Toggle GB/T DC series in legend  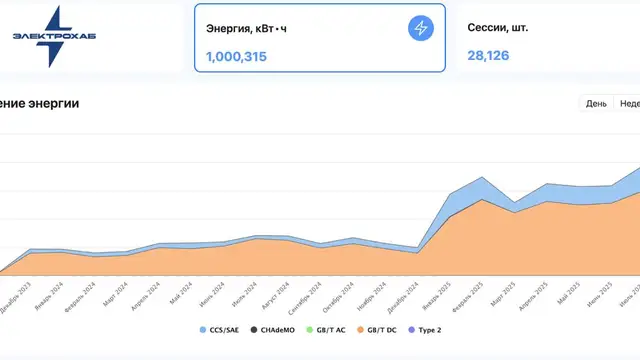(377, 330)
